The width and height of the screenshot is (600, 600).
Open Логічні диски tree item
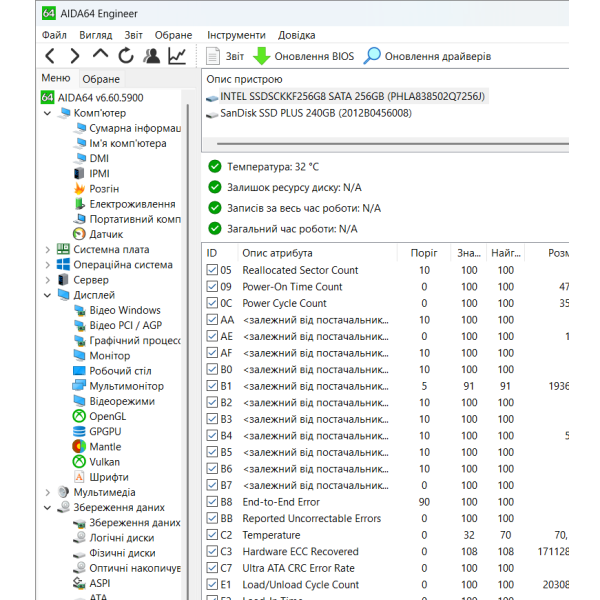point(114,538)
